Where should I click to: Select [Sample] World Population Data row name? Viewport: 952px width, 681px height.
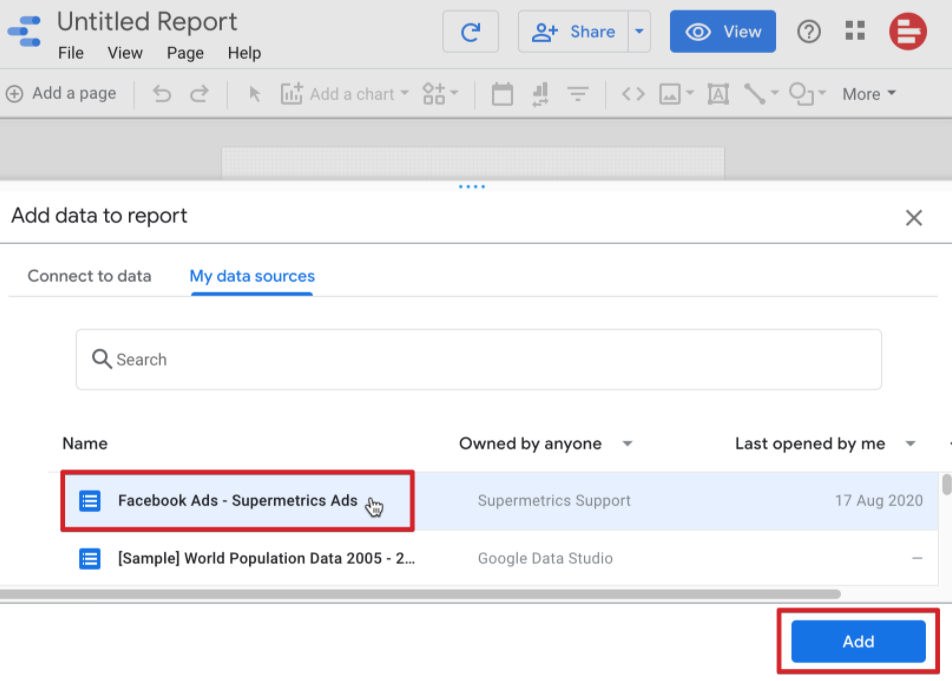point(267,559)
